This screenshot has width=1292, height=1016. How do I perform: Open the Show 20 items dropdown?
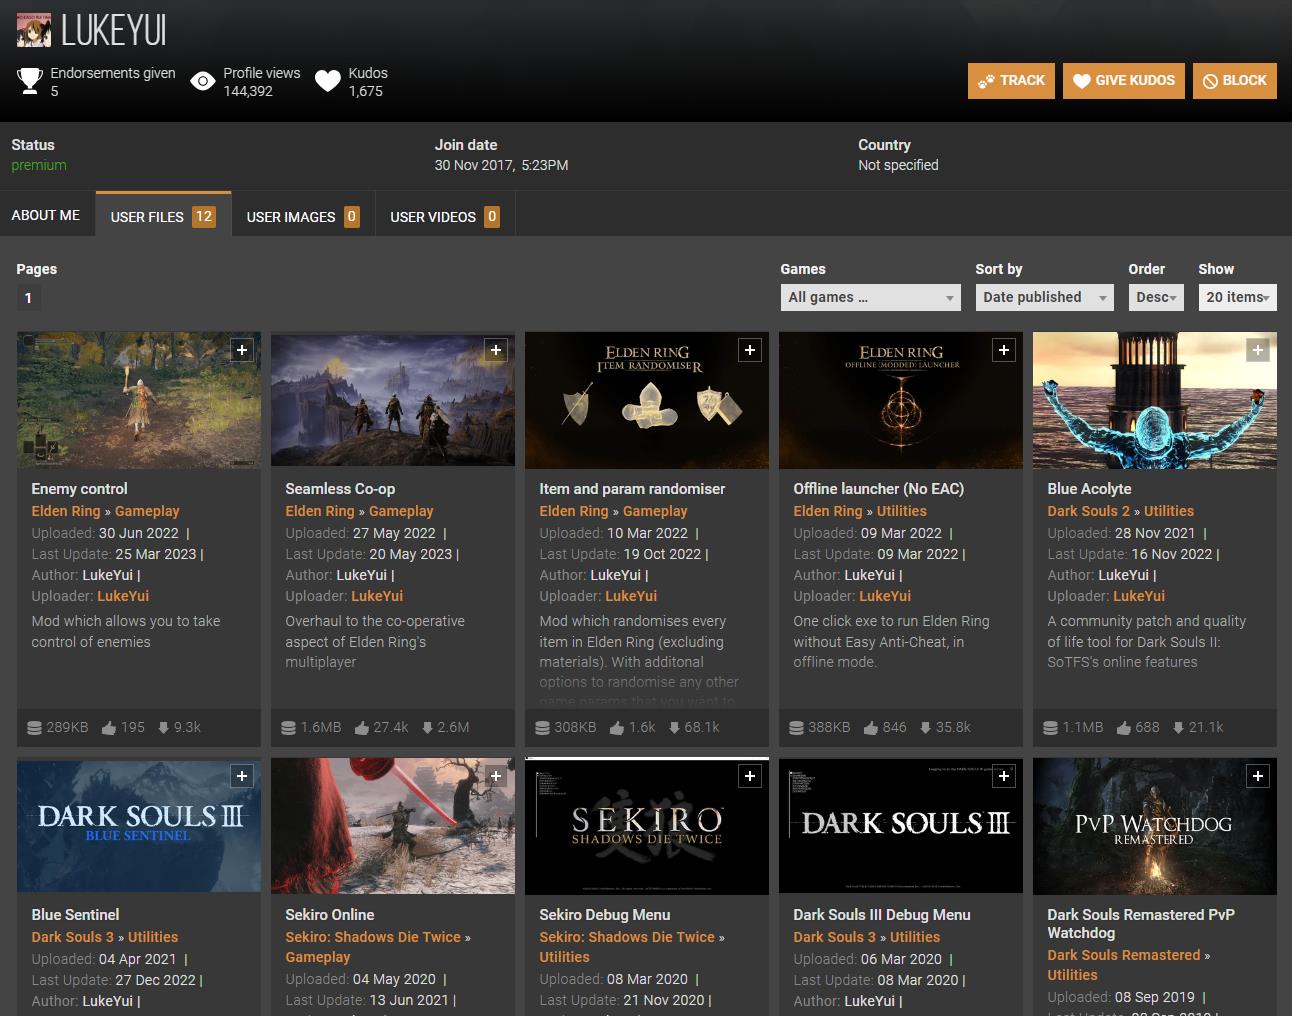point(1237,297)
